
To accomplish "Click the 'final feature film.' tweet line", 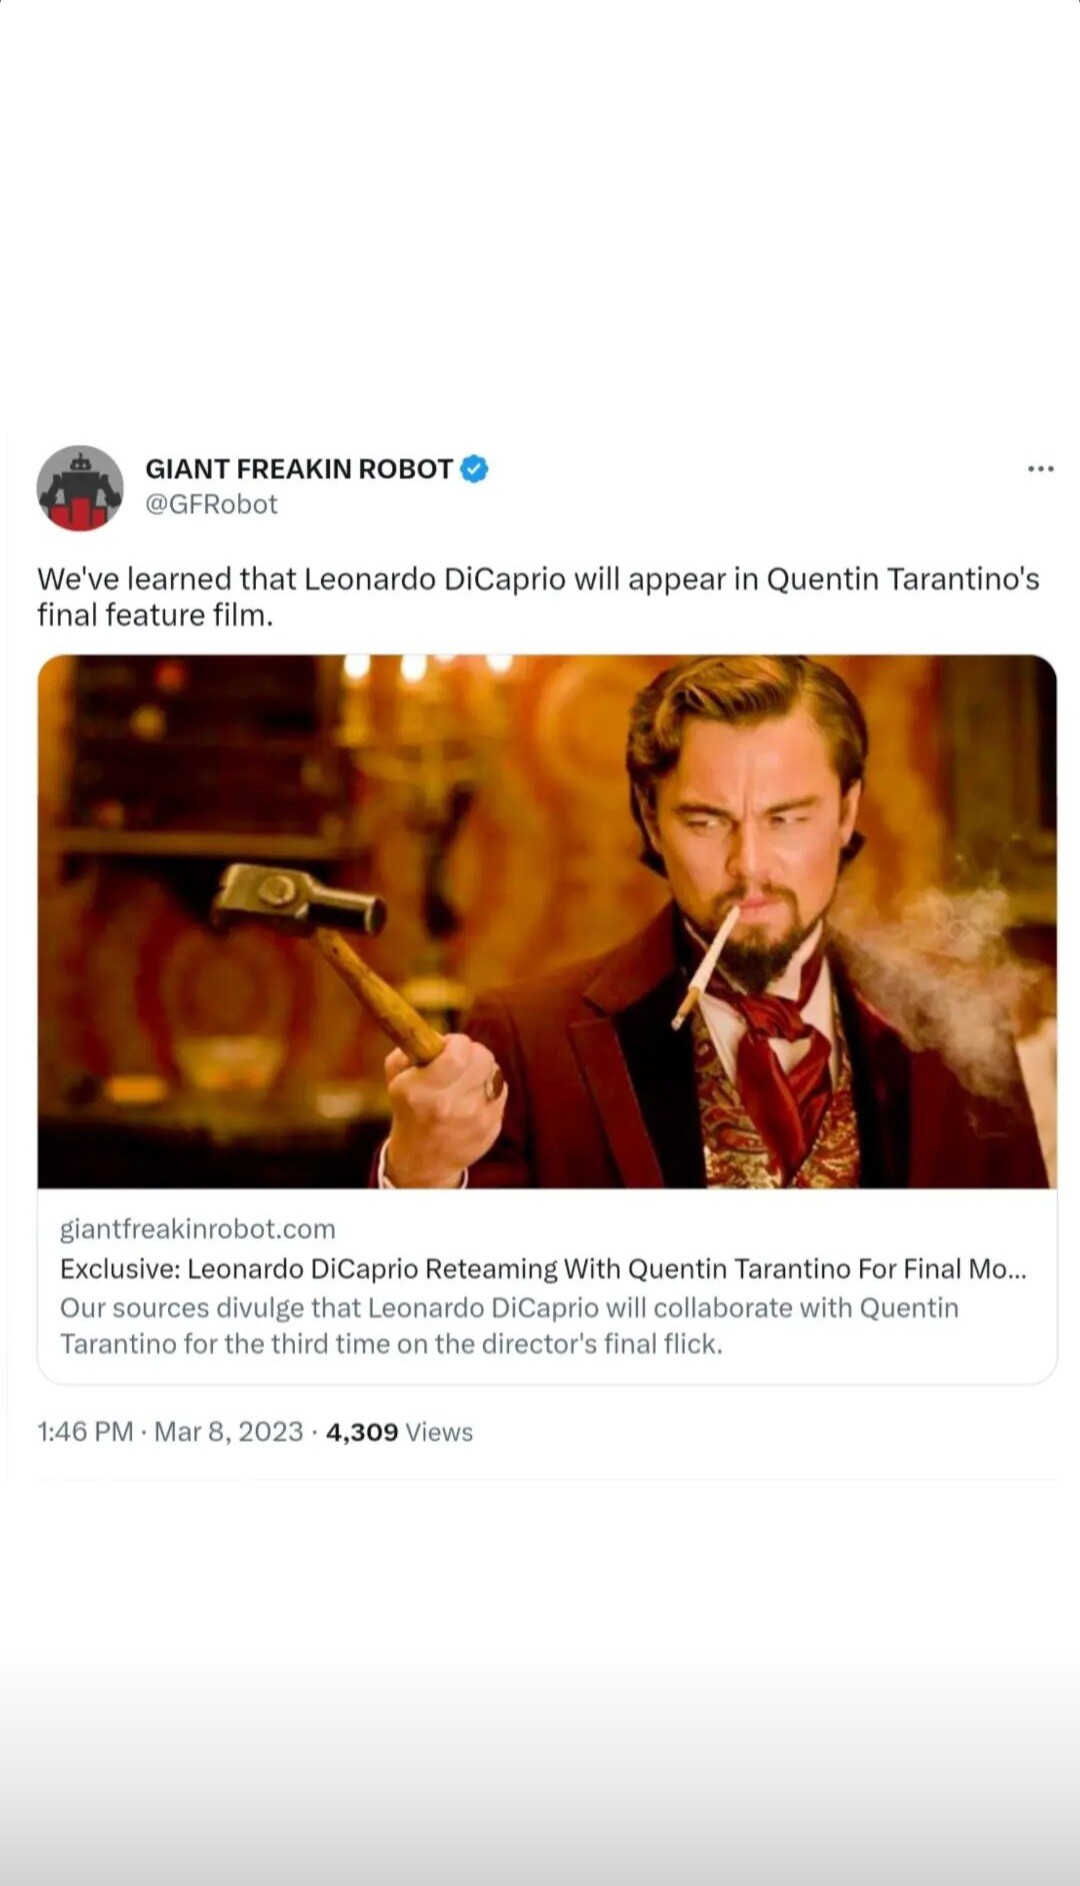I will 155,615.
